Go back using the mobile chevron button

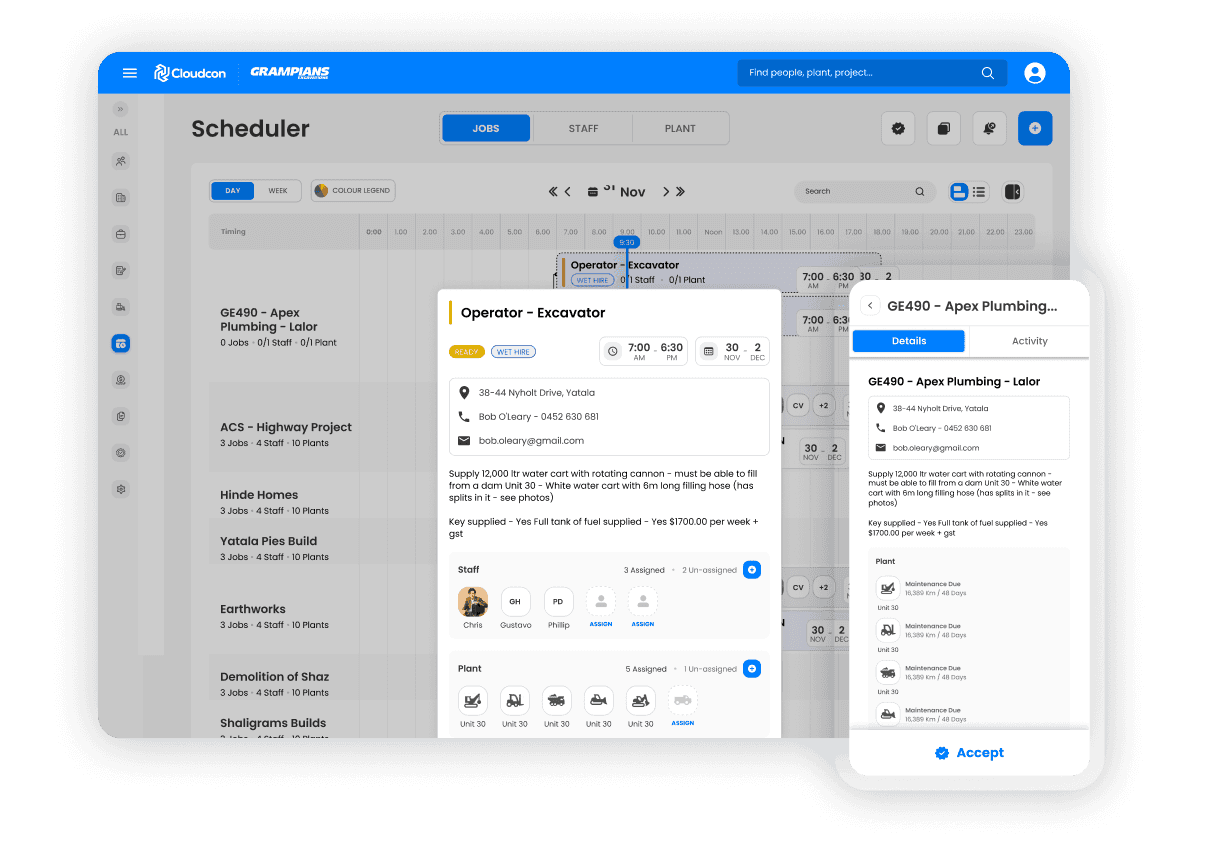click(x=870, y=306)
